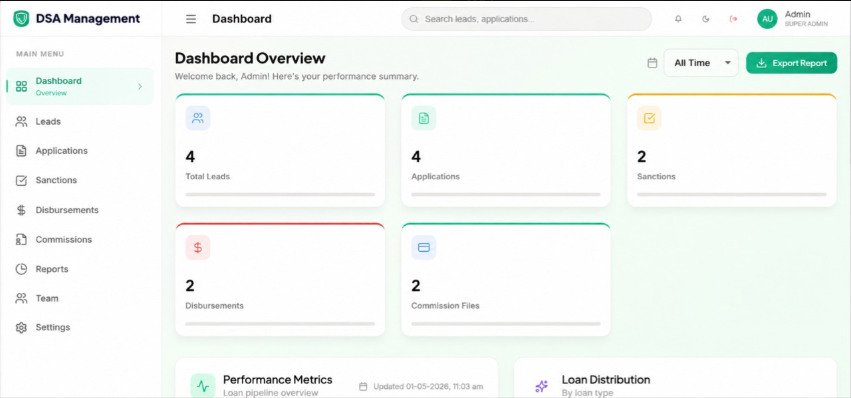Click the Performance Metrics heading
Viewport: 851px width, 398px height.
[x=278, y=380]
